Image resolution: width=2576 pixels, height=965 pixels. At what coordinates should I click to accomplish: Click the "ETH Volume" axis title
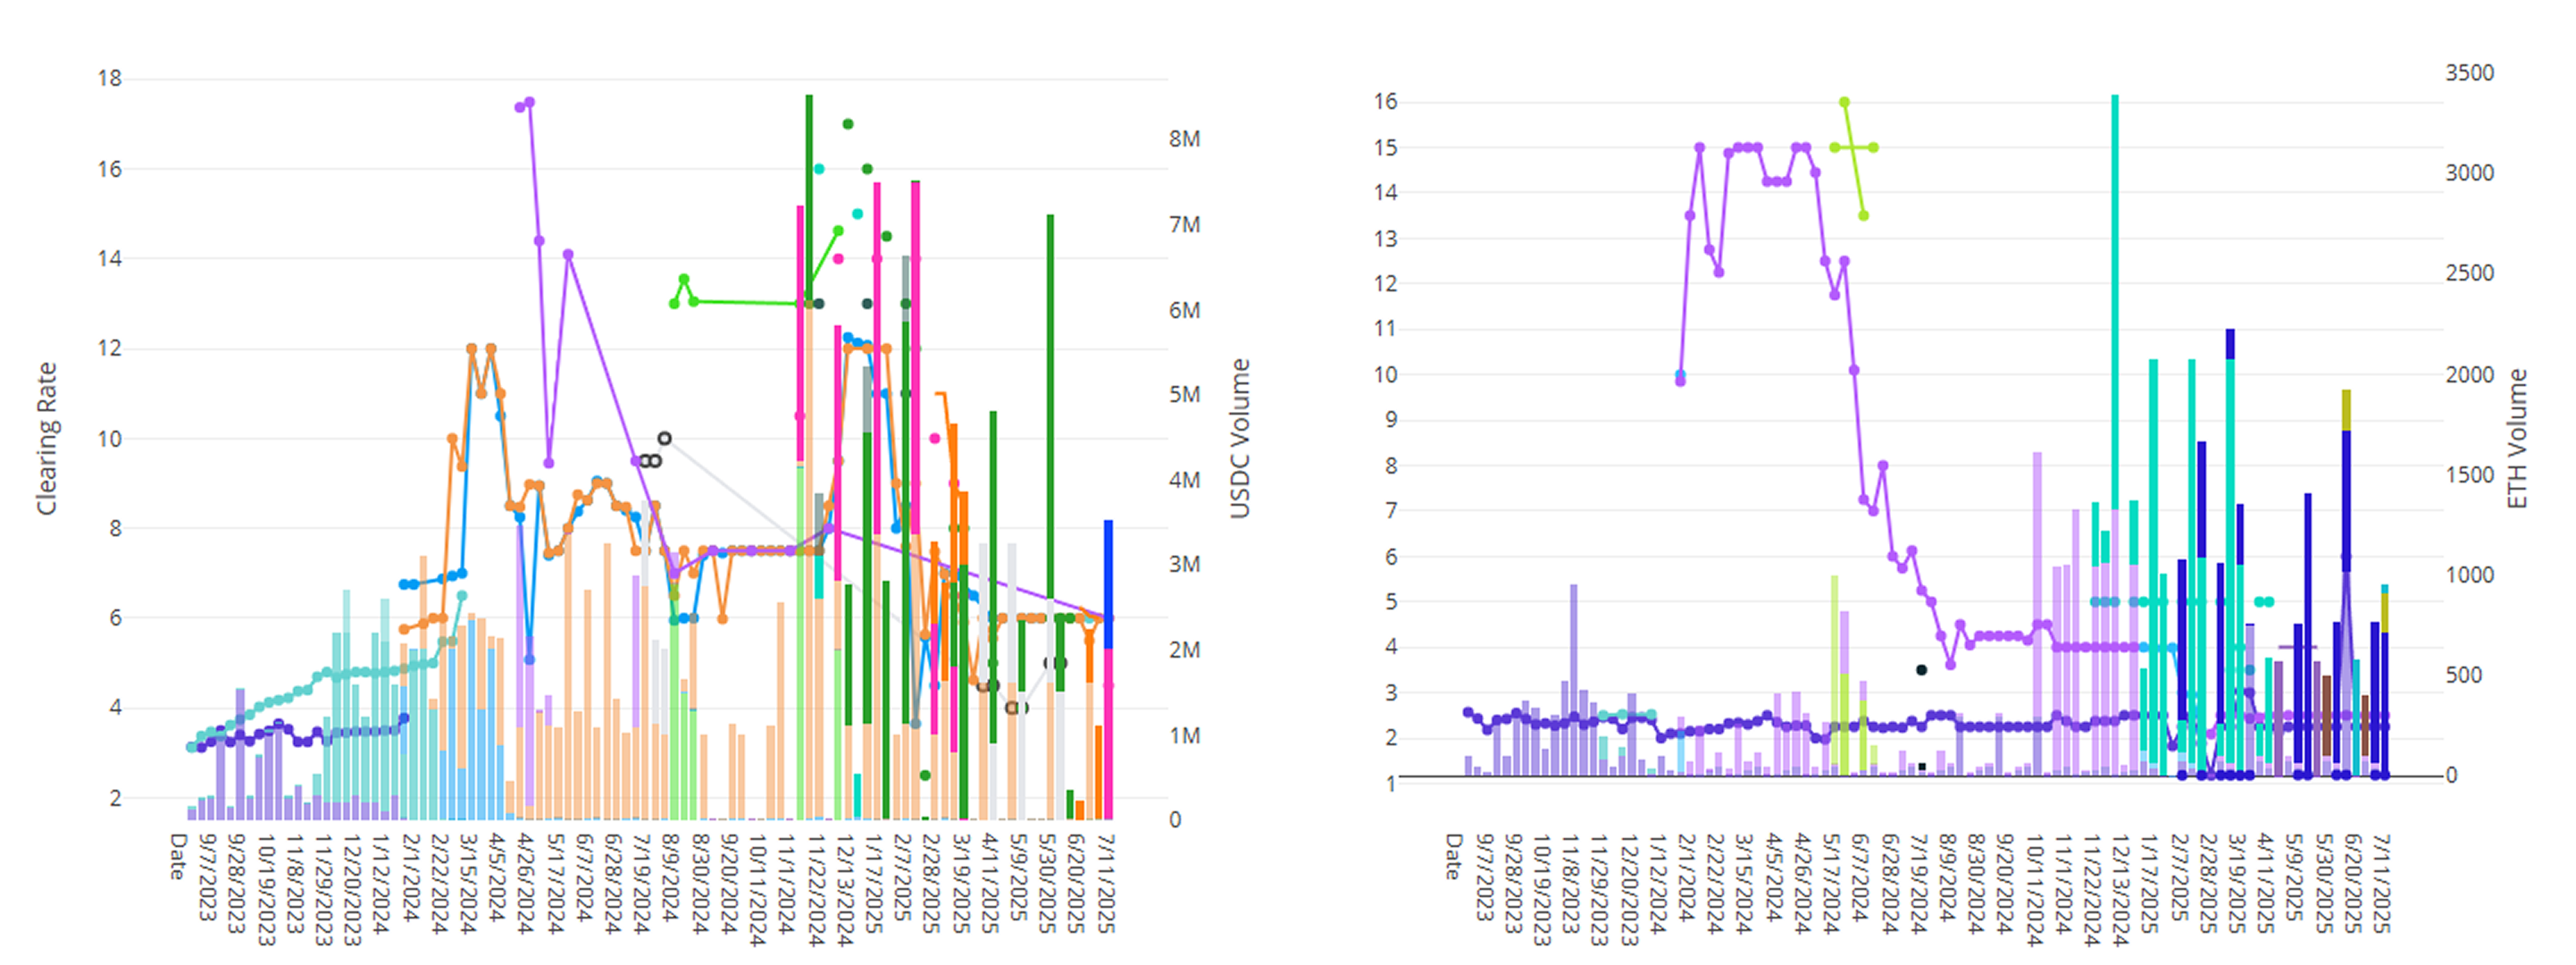(2517, 439)
